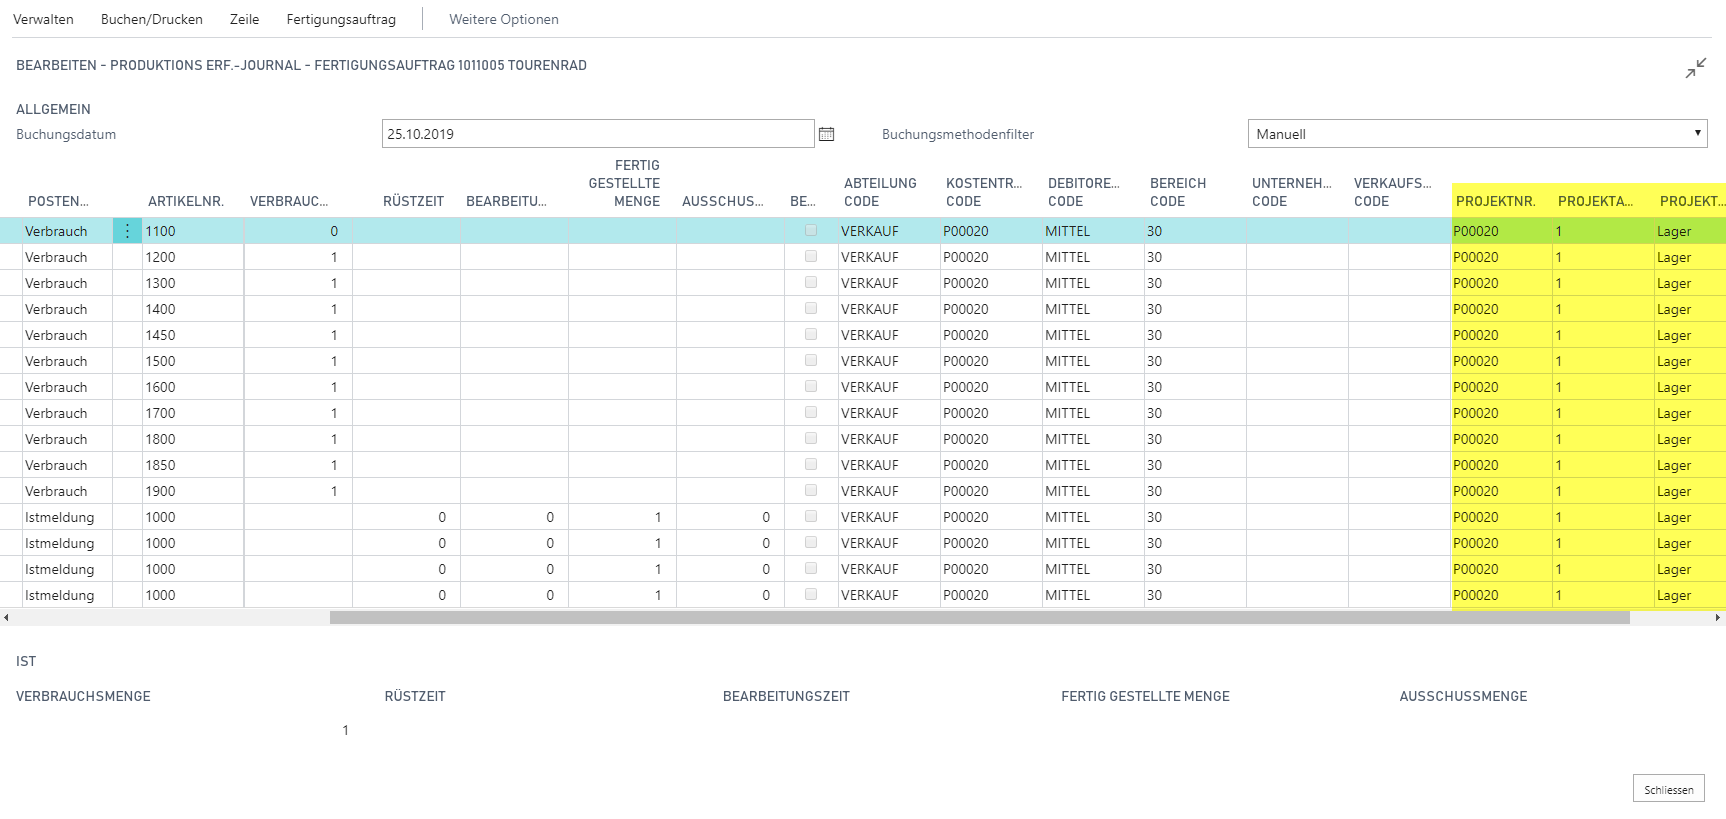This screenshot has height=819, width=1726.
Task: Expand the Buchungsmethodenfilter Manuell dropdown
Action: [1477, 134]
